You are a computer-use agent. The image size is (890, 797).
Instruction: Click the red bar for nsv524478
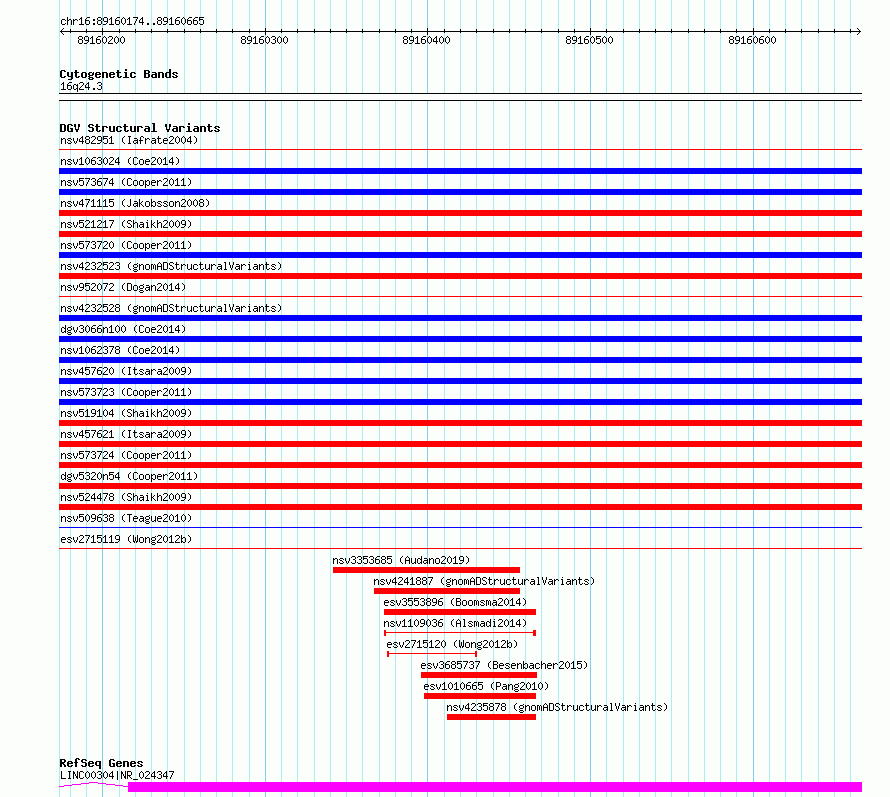460,507
